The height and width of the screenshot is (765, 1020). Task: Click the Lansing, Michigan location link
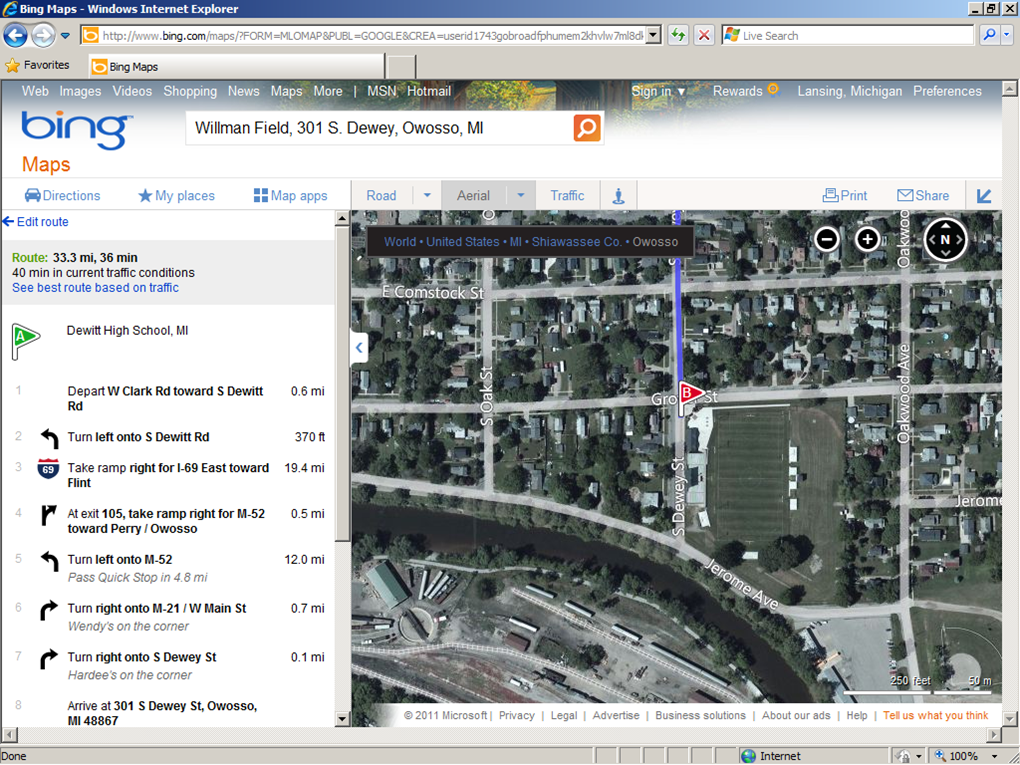pyautogui.click(x=850, y=91)
